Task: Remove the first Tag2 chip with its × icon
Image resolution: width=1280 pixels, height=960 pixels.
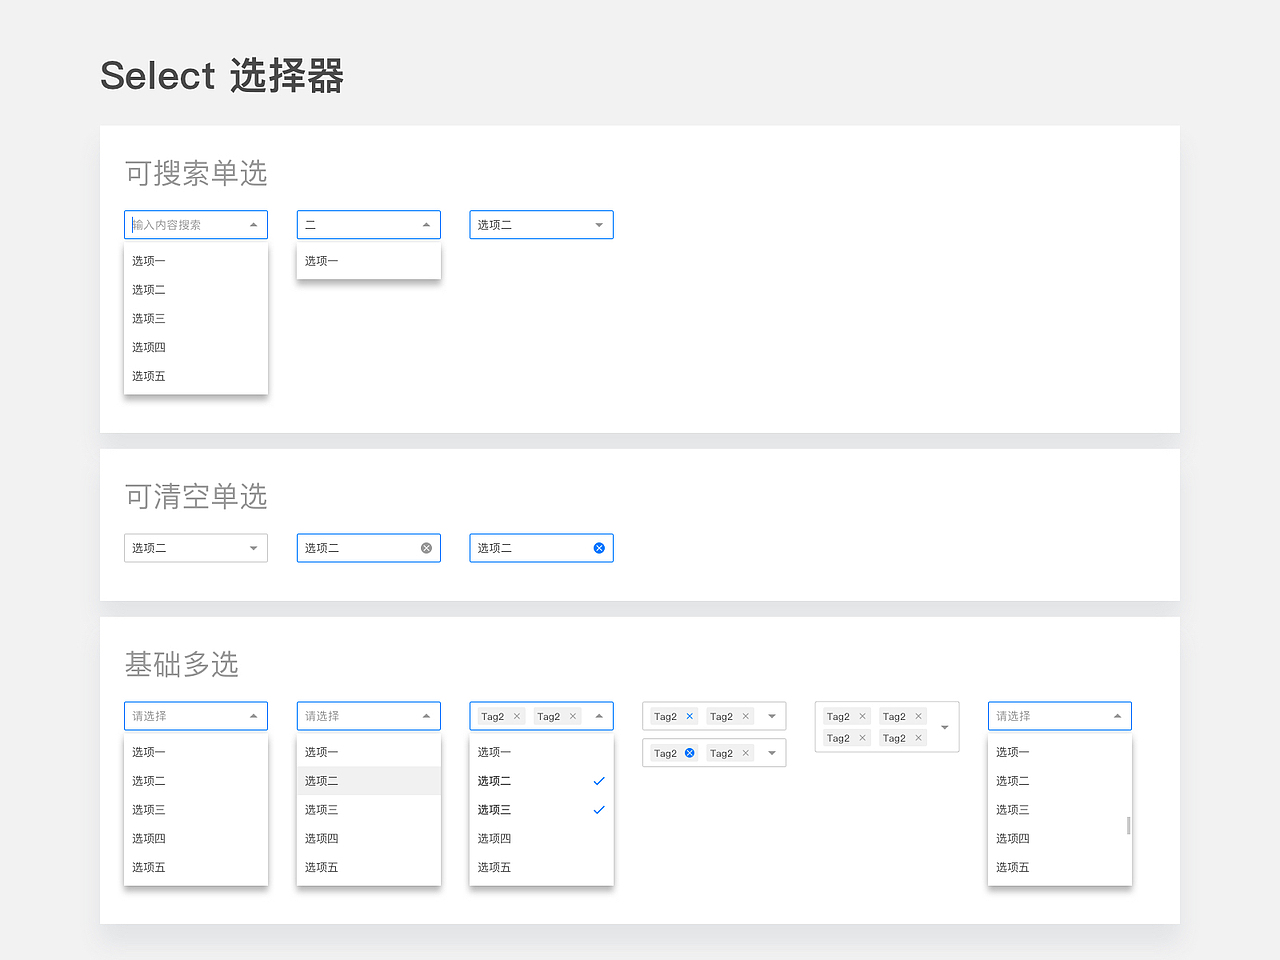Action: (515, 716)
